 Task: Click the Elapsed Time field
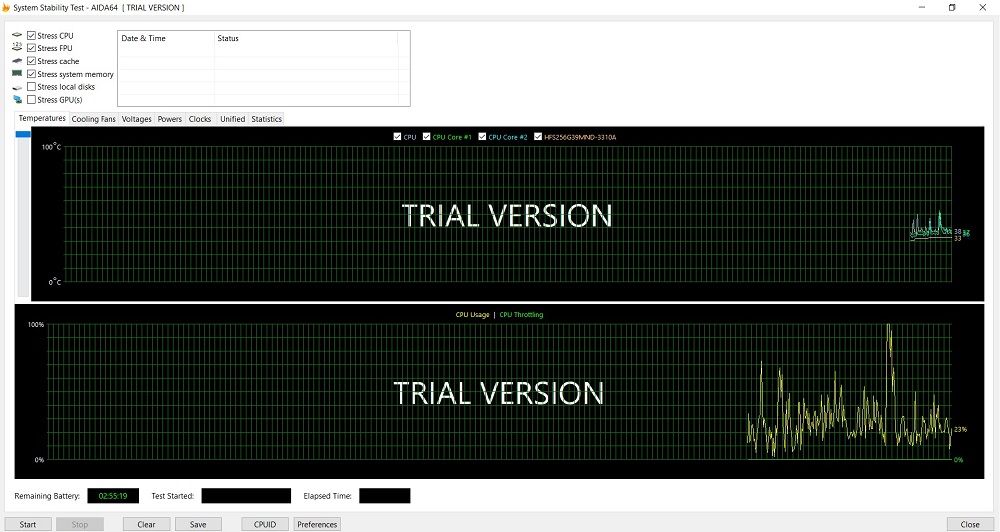click(x=385, y=496)
